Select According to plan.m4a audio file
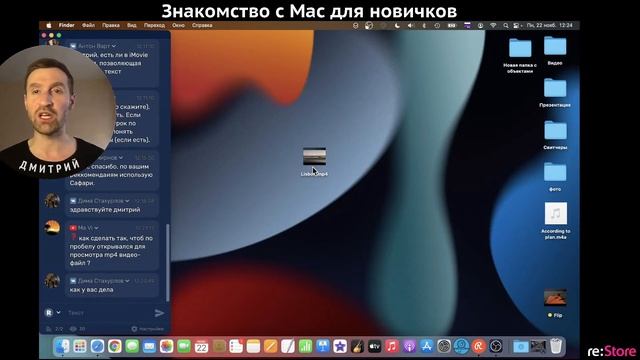The image size is (640, 360). (556, 221)
